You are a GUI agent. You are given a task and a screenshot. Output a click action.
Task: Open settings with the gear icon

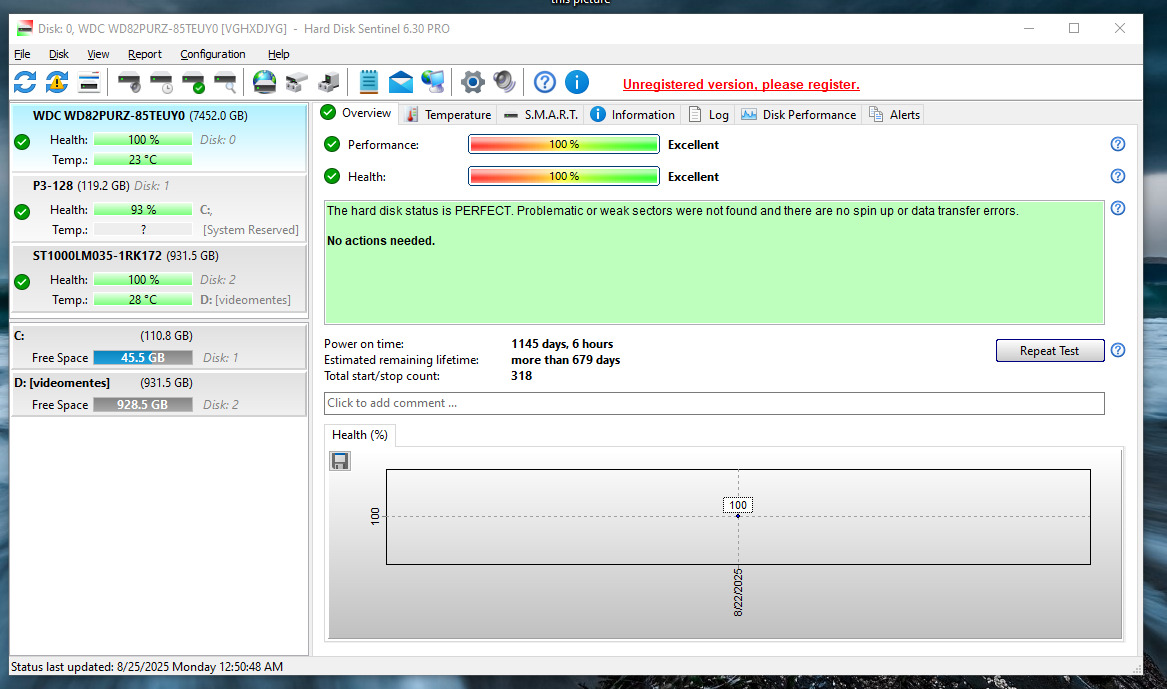pyautogui.click(x=472, y=82)
